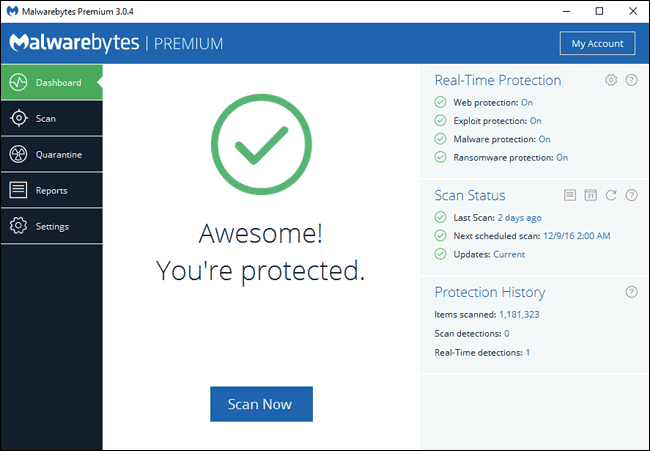Open the Reports section
Screen dimensions: 650x451
[51, 190]
